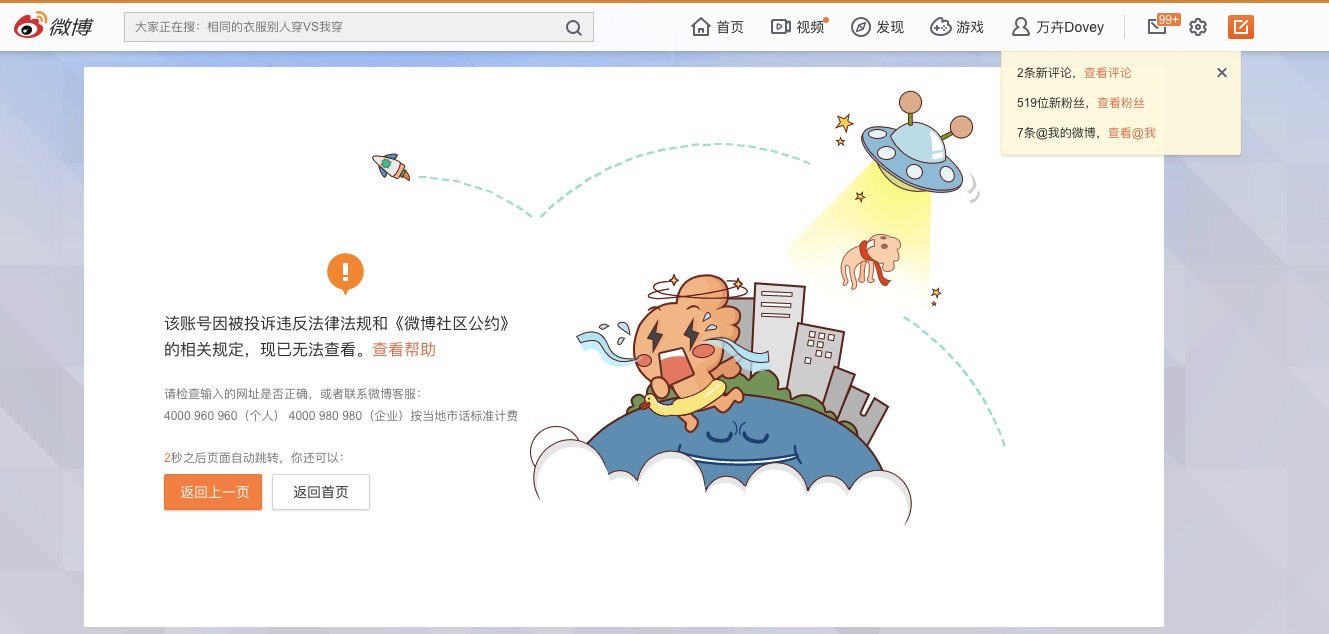
Task: Open the 查看评论 link
Action: tap(1108, 73)
